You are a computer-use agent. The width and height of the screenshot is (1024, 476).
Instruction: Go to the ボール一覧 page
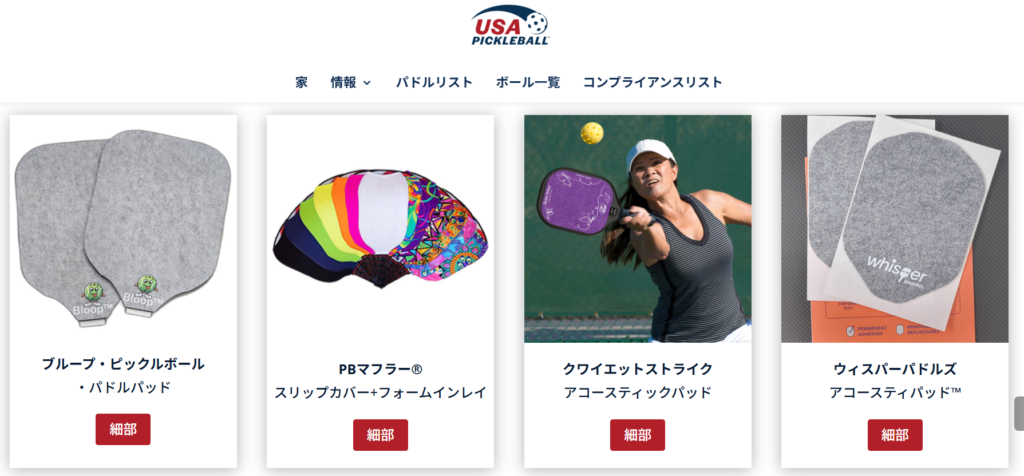528,82
